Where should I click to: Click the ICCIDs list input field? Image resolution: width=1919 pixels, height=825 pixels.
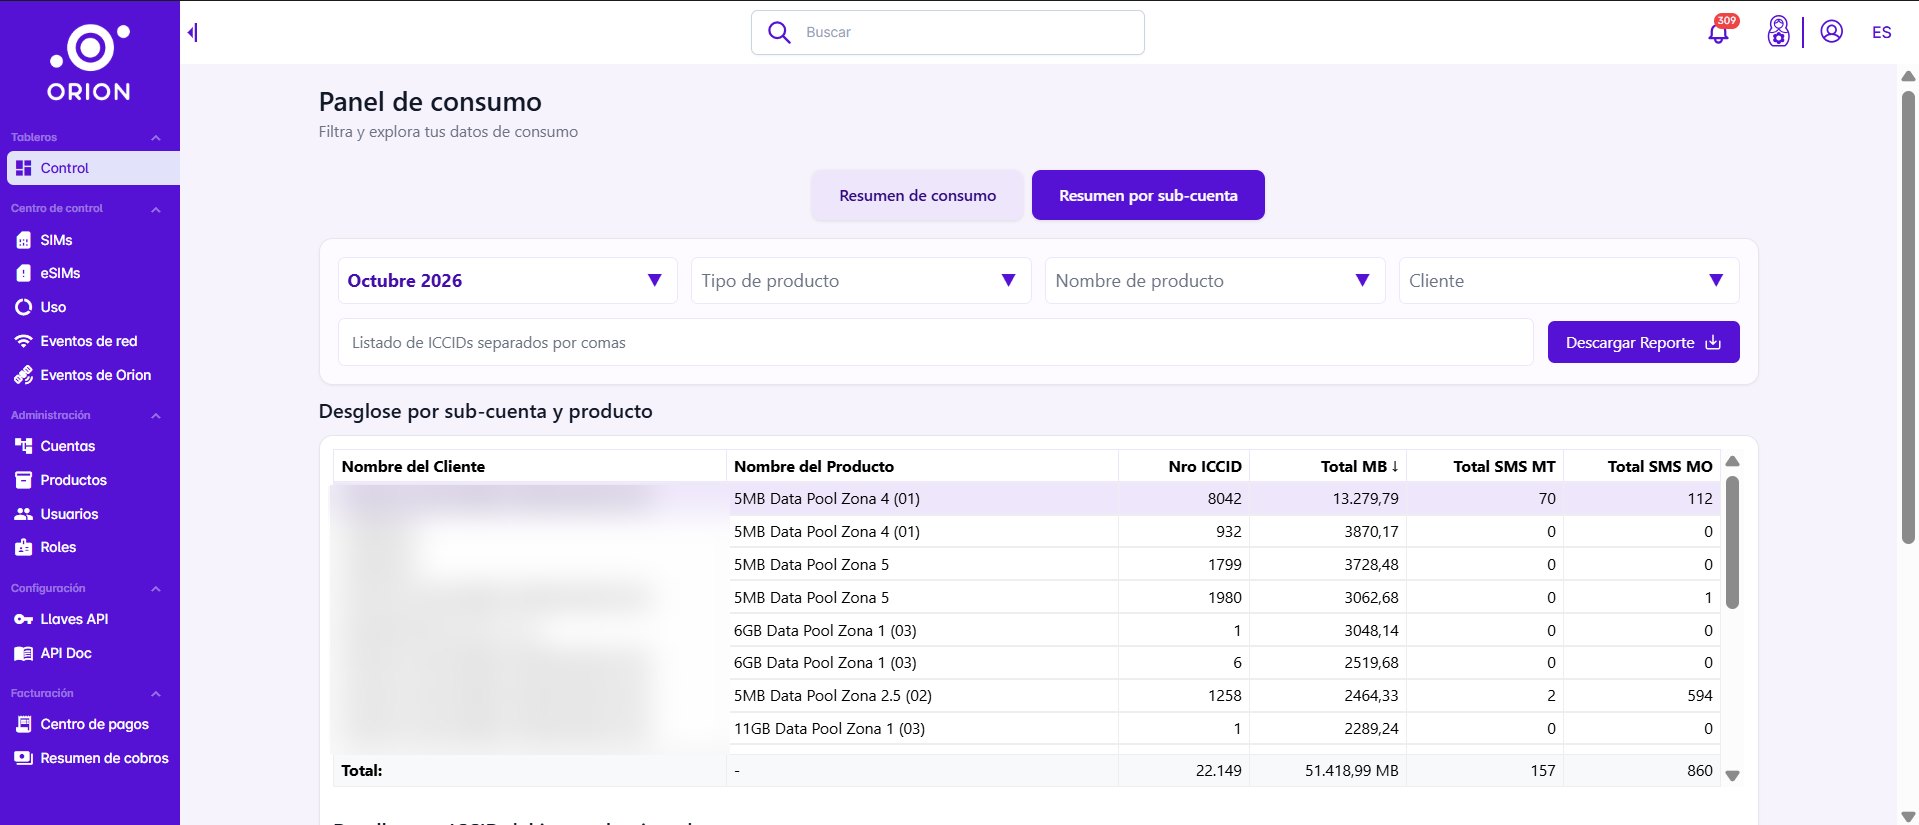coord(935,342)
